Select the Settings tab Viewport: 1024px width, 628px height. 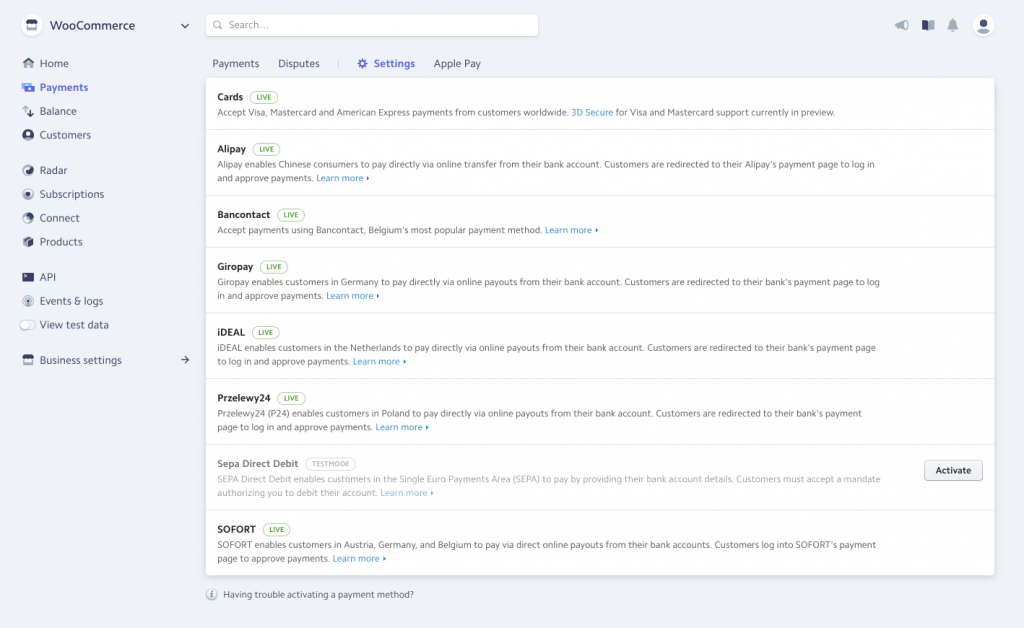point(386,64)
